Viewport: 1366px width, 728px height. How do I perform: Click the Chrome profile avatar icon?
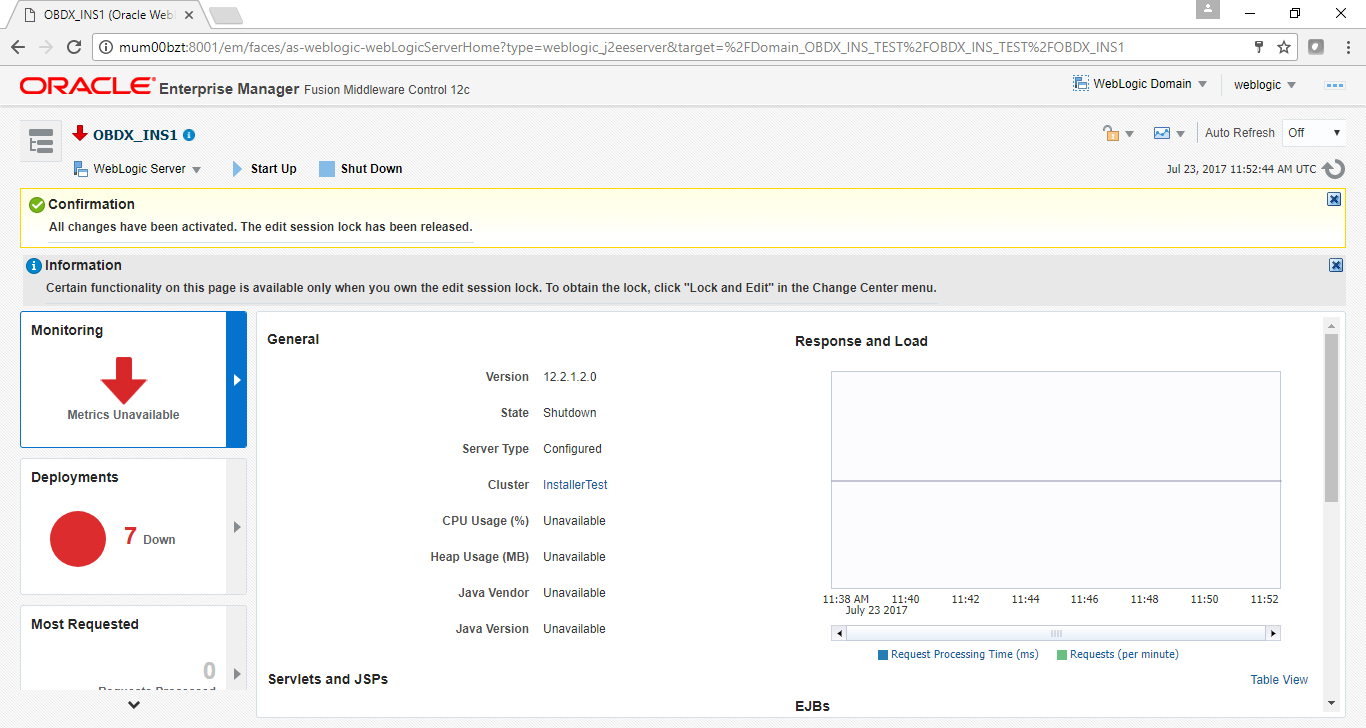click(1208, 9)
